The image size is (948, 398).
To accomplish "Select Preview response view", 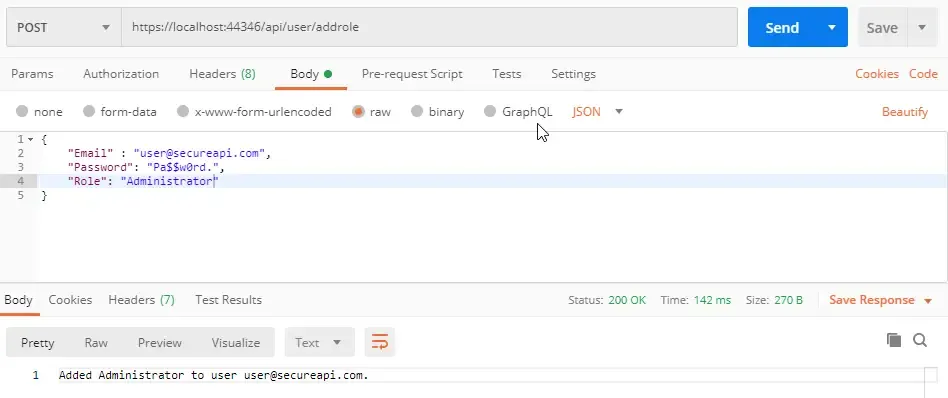I will coord(160,342).
